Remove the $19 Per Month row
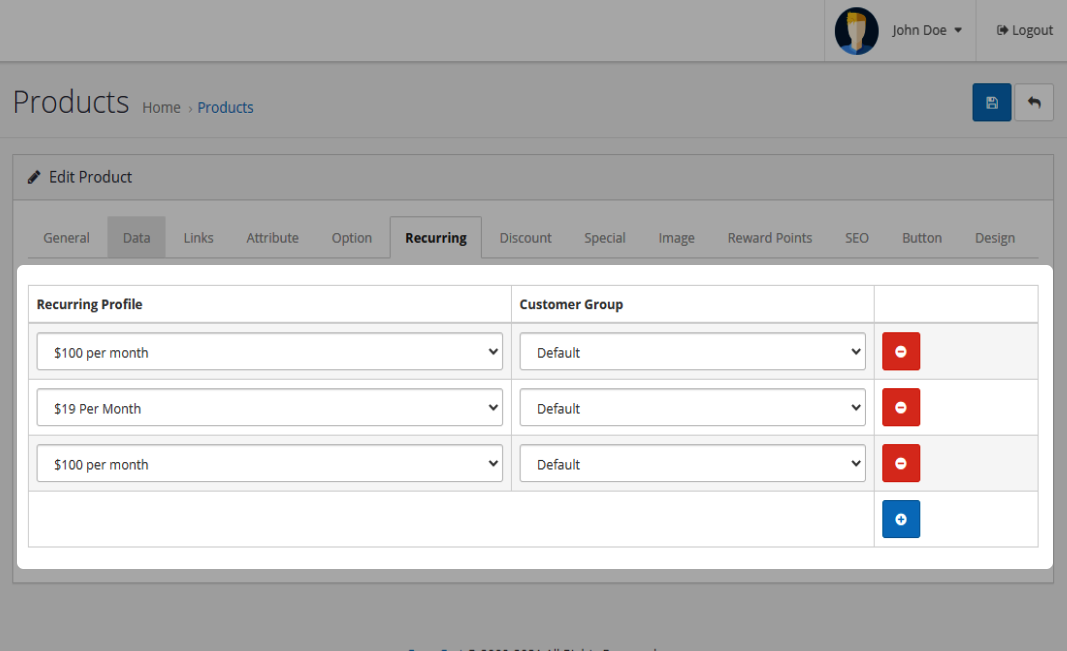Screen dimensions: 1067x651 tap(900, 408)
